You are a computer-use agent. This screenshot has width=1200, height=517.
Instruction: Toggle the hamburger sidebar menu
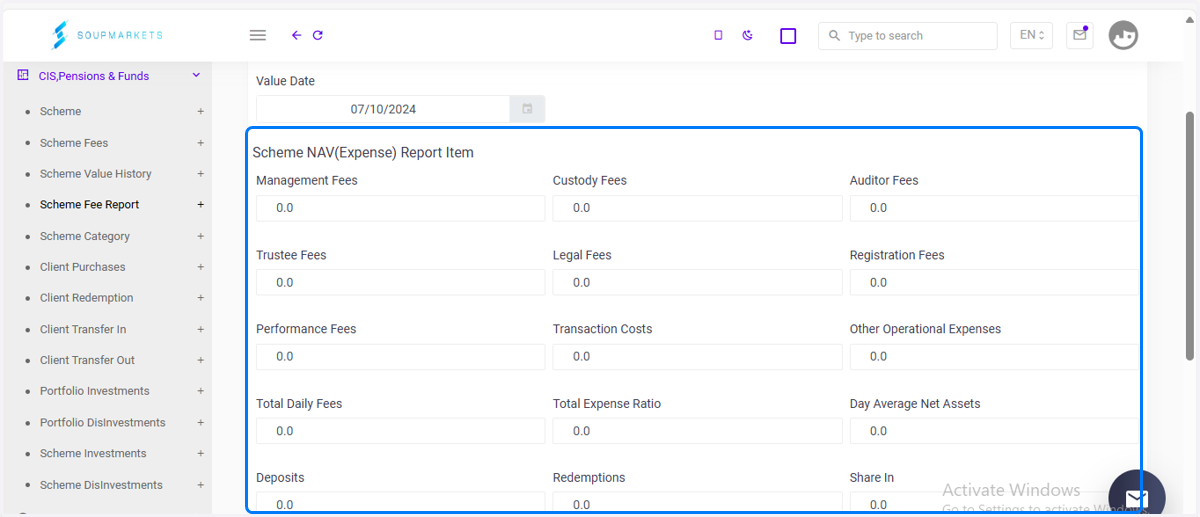click(257, 35)
